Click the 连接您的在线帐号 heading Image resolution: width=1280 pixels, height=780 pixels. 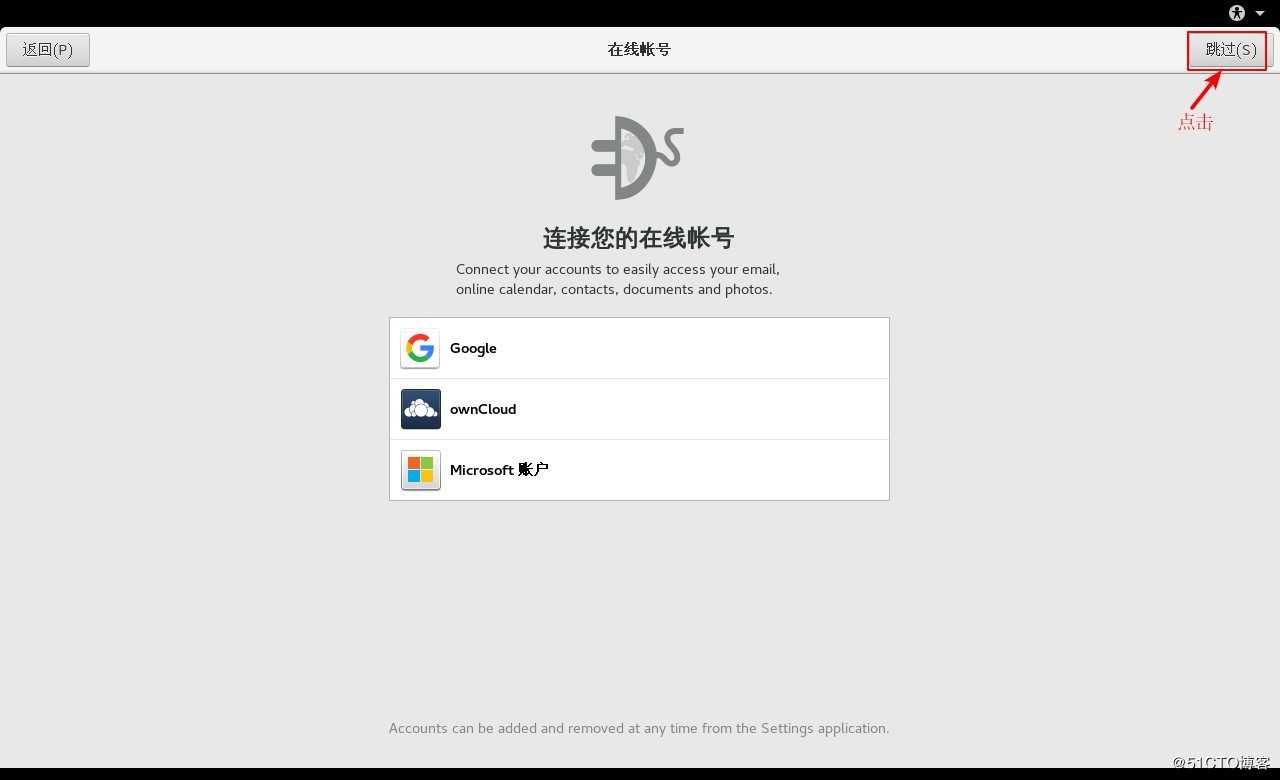coord(639,238)
